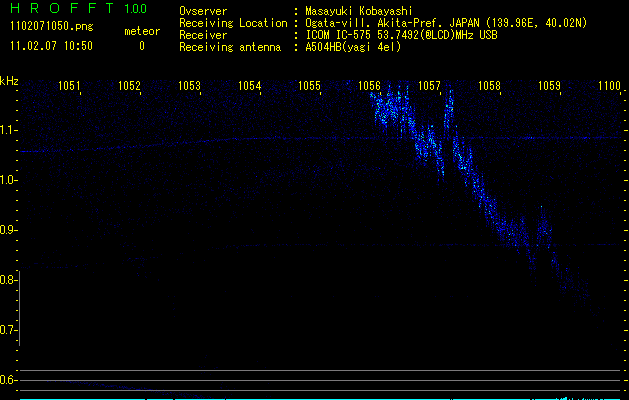Click the 1054 time axis label
The width and height of the screenshot is (629, 400).
249,86
